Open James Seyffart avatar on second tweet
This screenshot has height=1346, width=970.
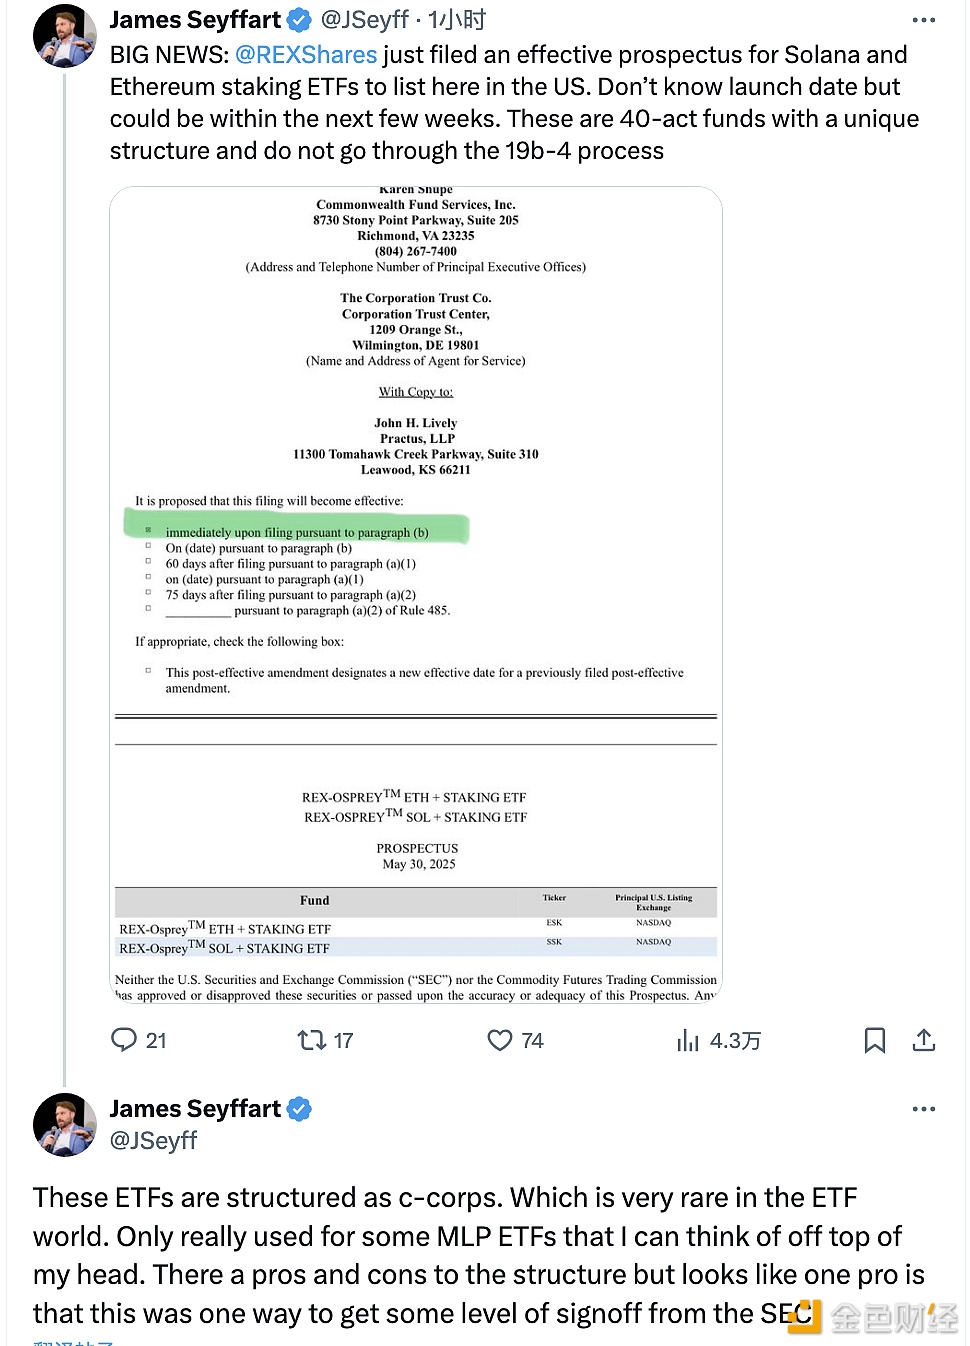pos(65,1125)
